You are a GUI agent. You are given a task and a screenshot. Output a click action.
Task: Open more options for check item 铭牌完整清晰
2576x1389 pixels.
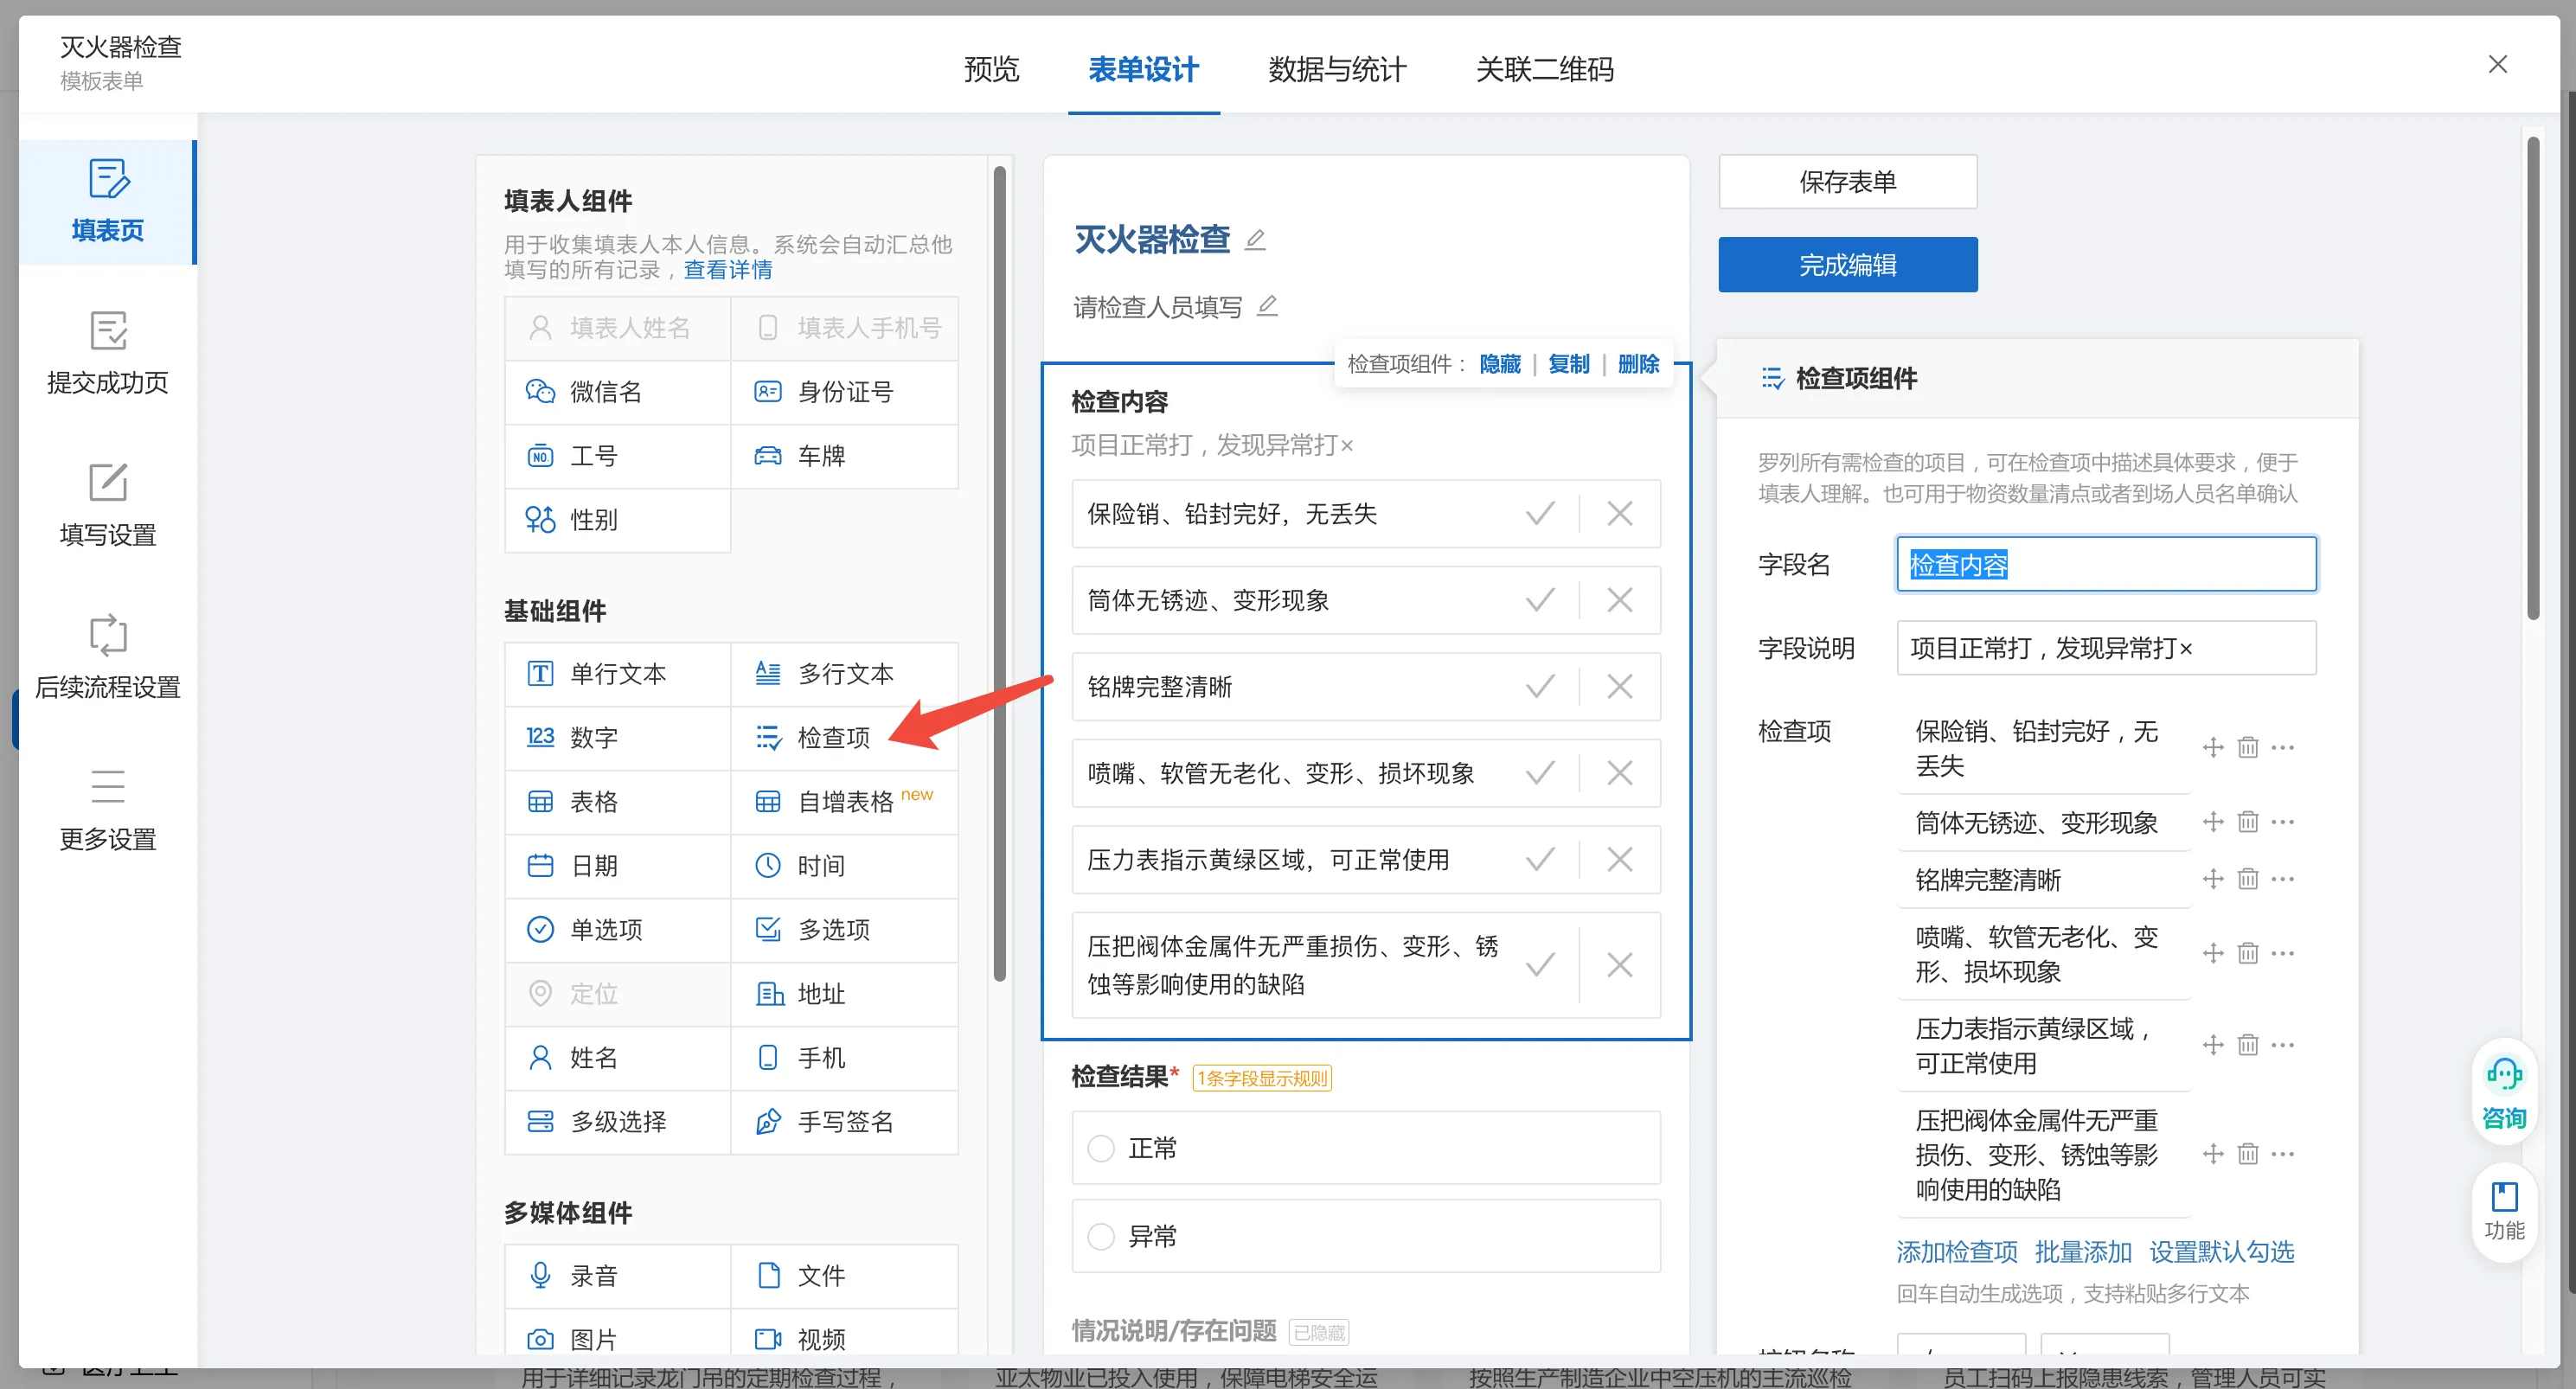[x=2283, y=879]
